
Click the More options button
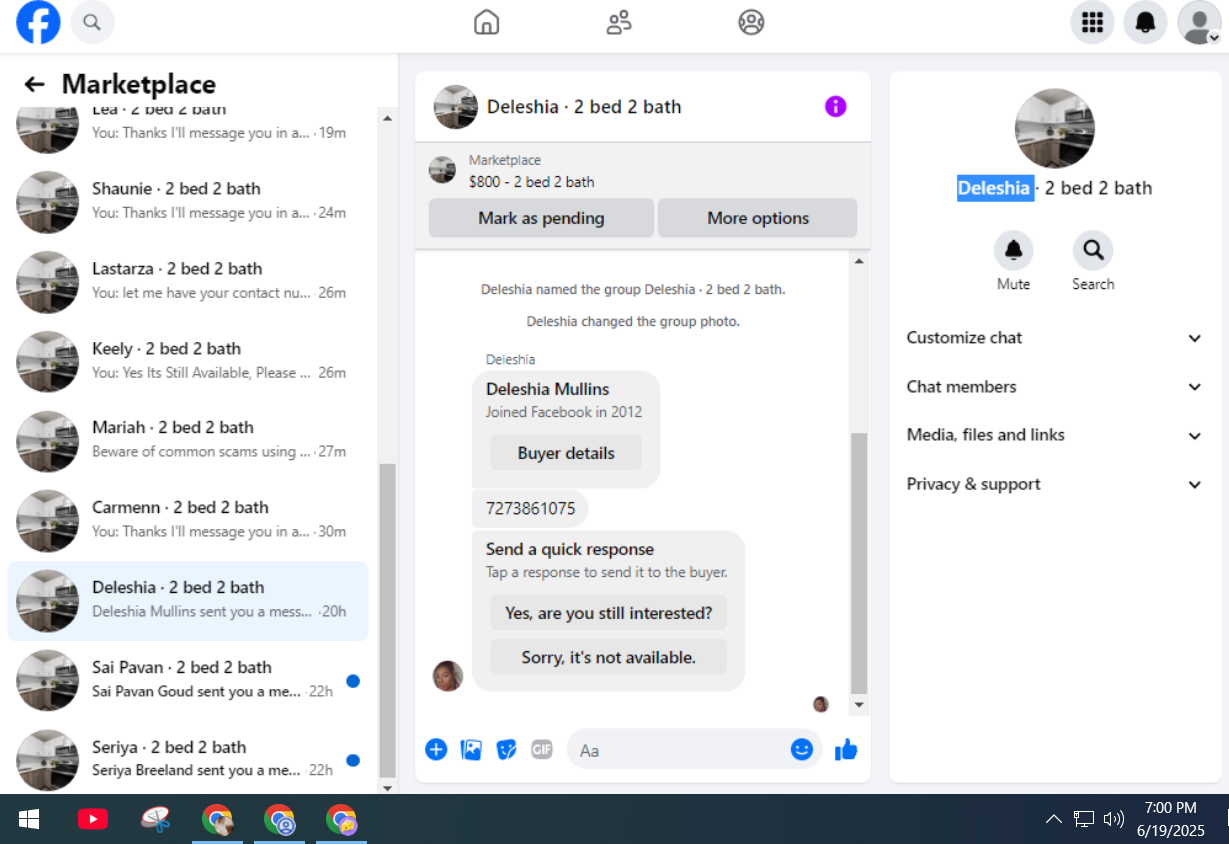(758, 218)
